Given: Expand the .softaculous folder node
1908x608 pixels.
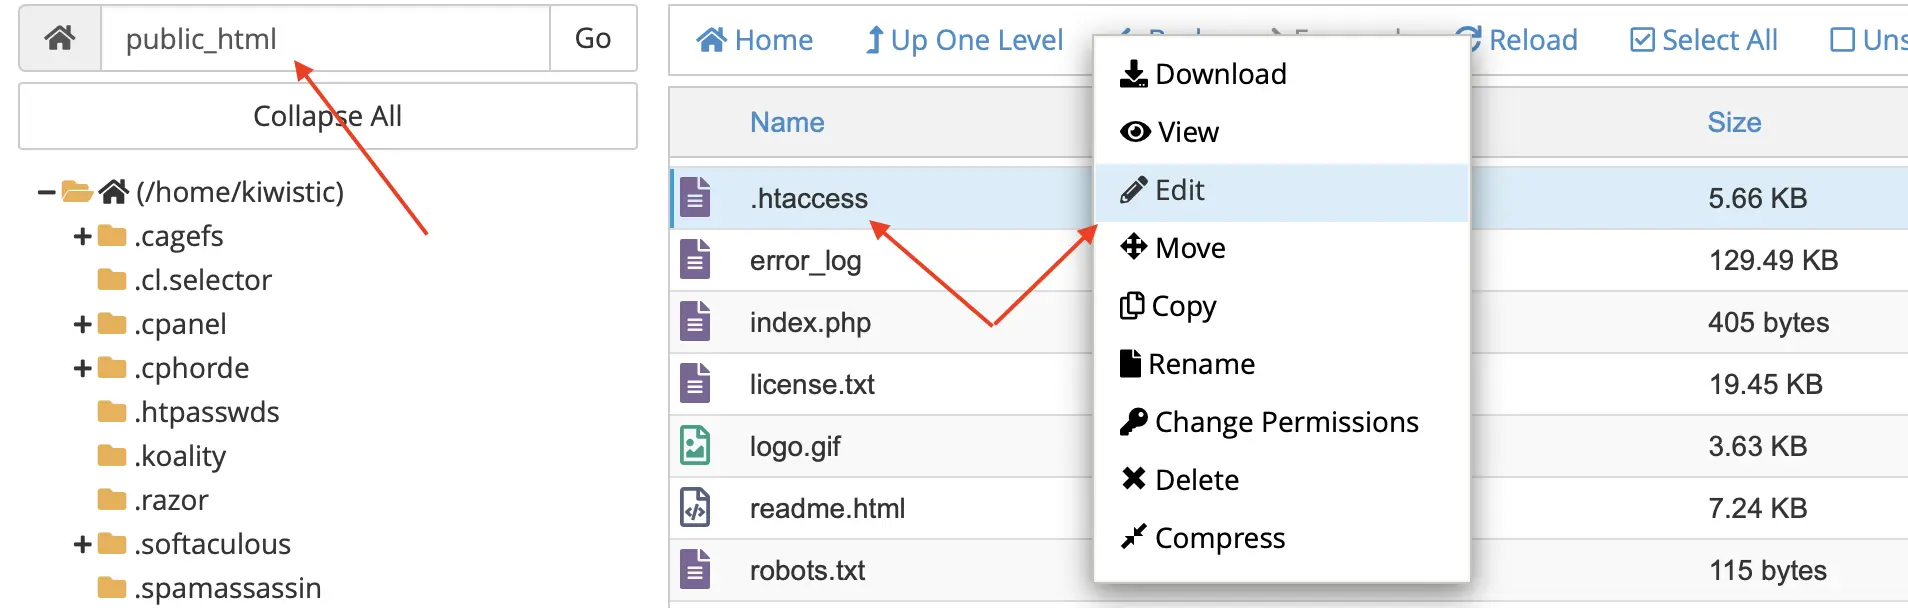Looking at the screenshot, I should [82, 544].
